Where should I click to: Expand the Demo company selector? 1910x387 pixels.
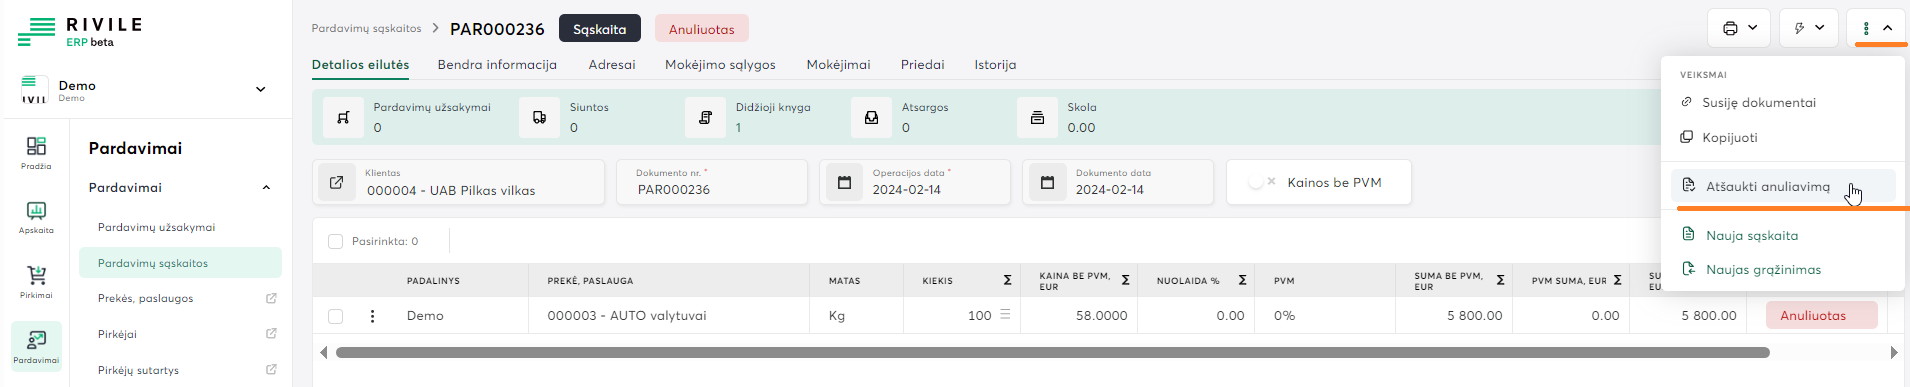coord(261,89)
